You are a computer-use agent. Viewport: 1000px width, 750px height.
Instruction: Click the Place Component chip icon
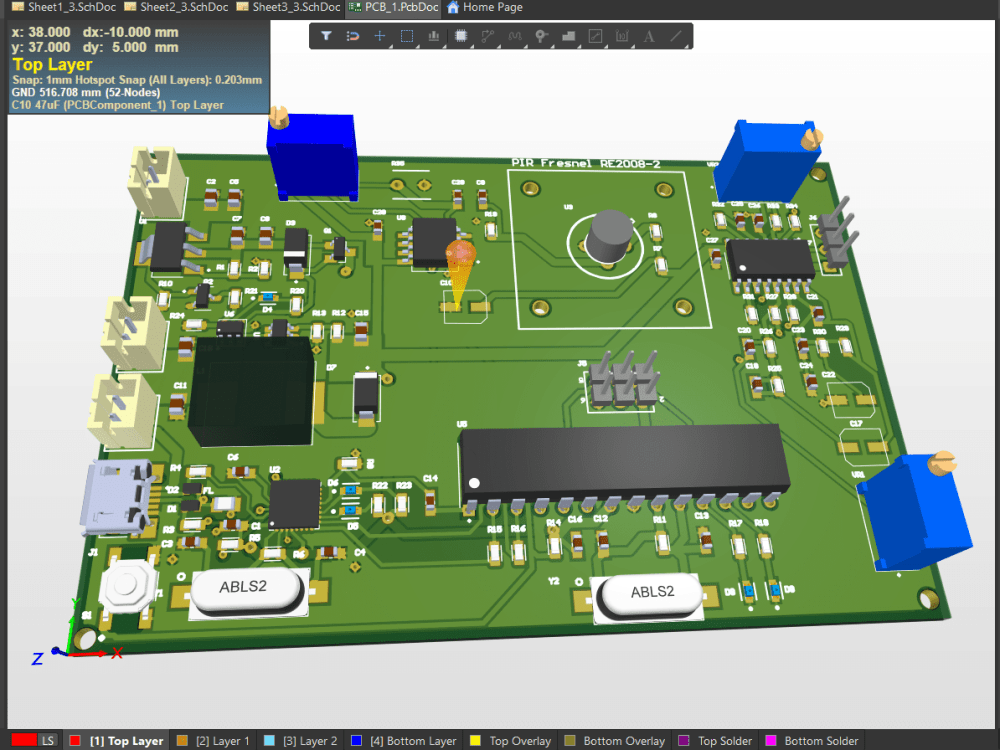(x=460, y=36)
